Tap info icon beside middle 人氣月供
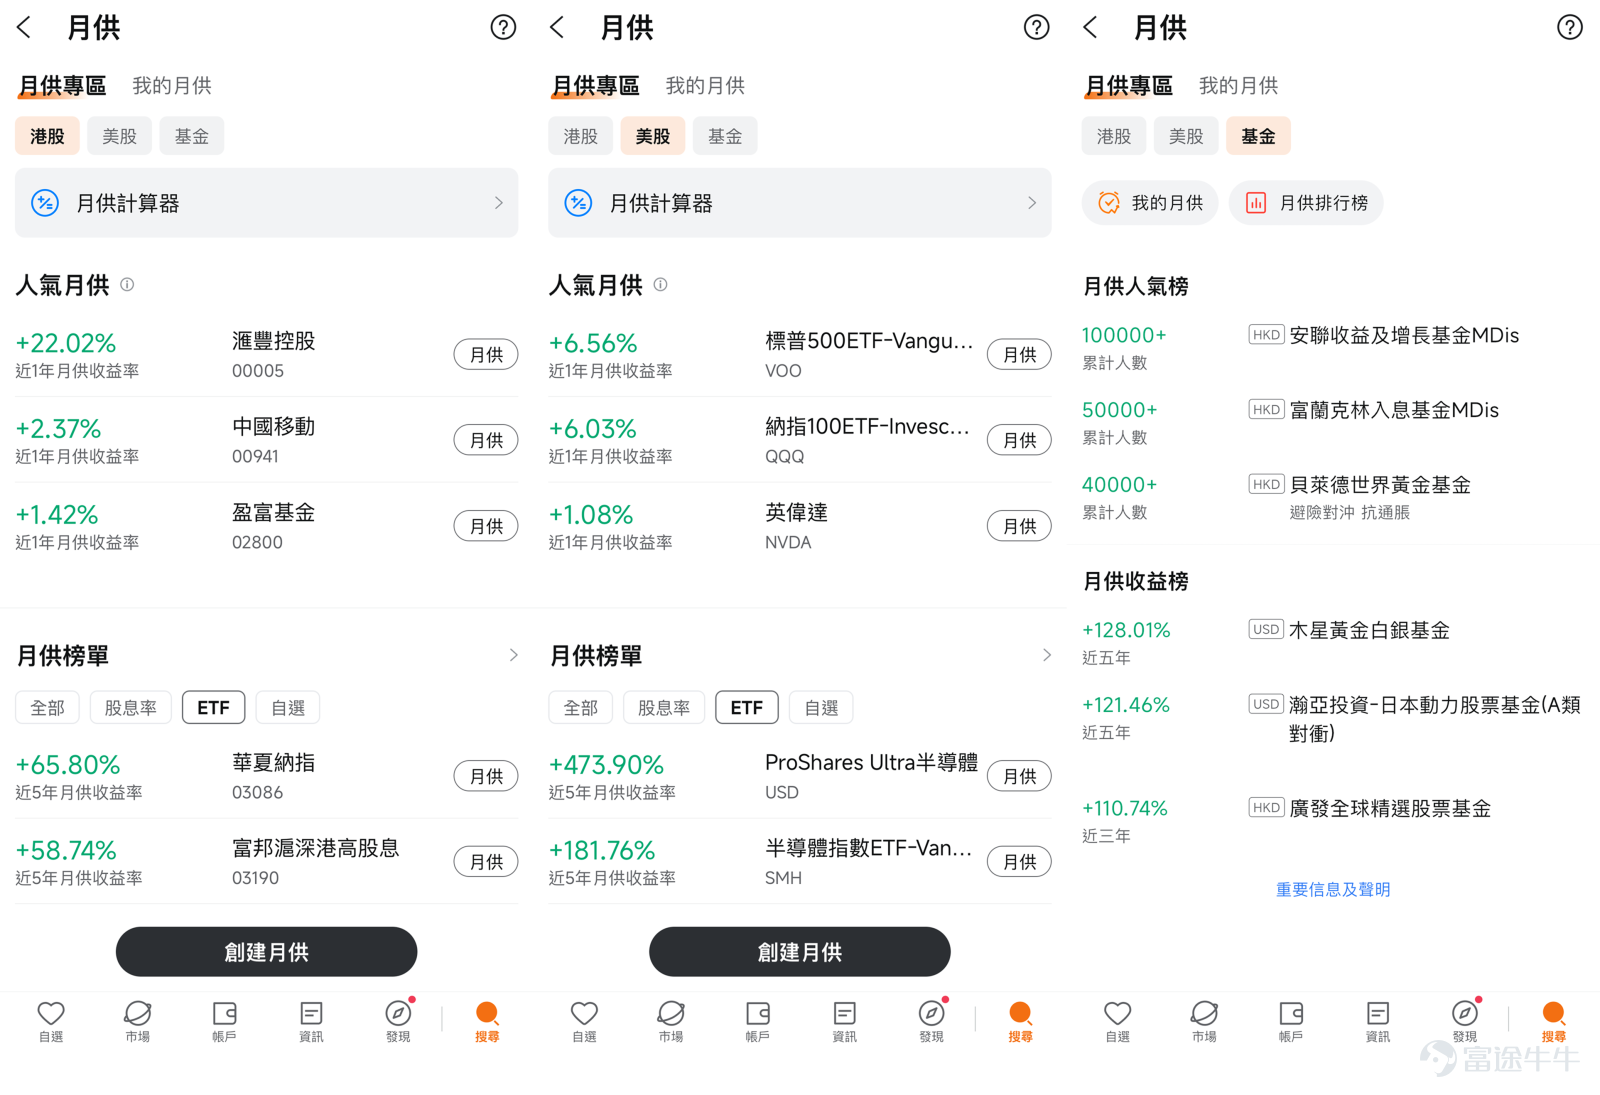 click(x=660, y=285)
